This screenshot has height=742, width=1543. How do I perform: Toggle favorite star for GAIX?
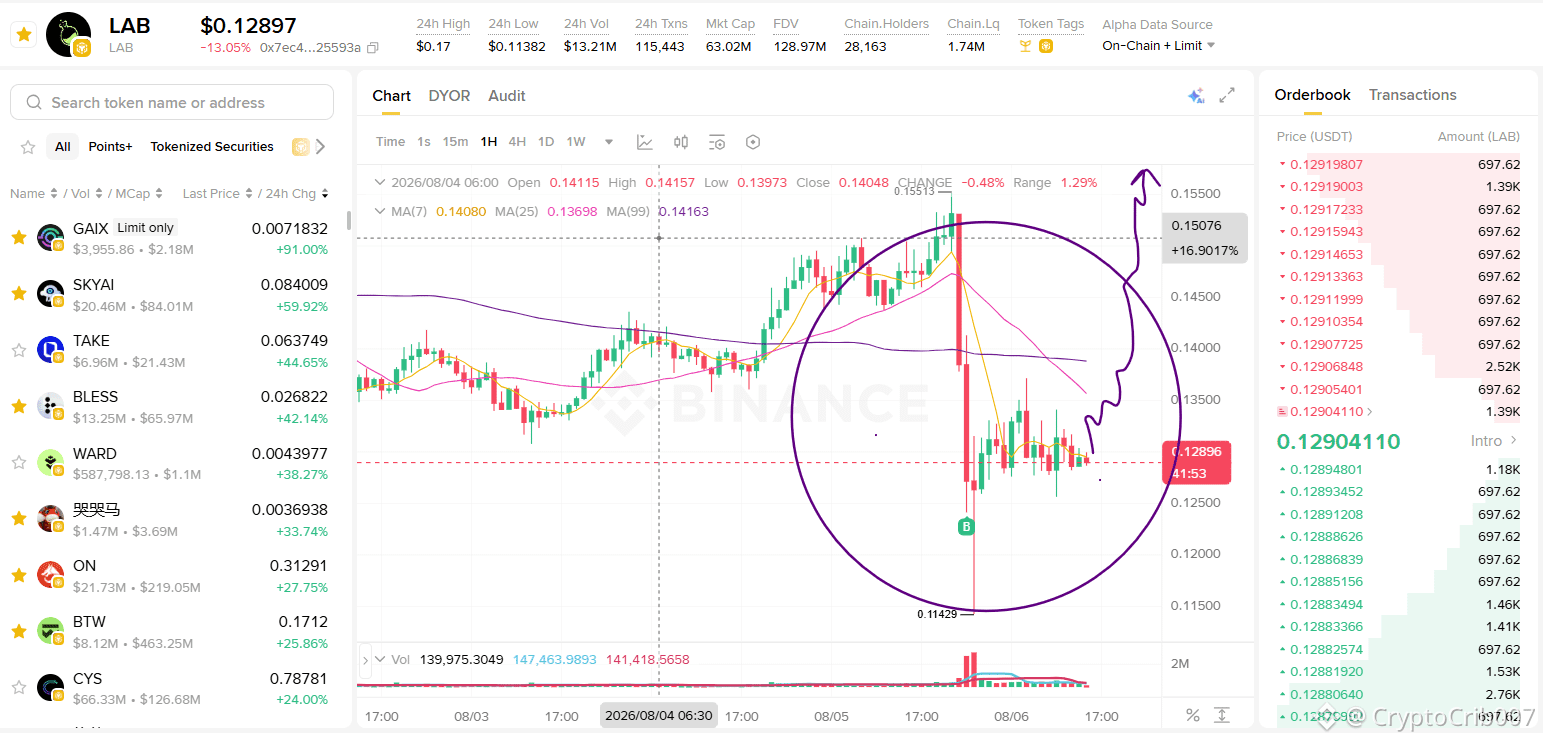(18, 238)
